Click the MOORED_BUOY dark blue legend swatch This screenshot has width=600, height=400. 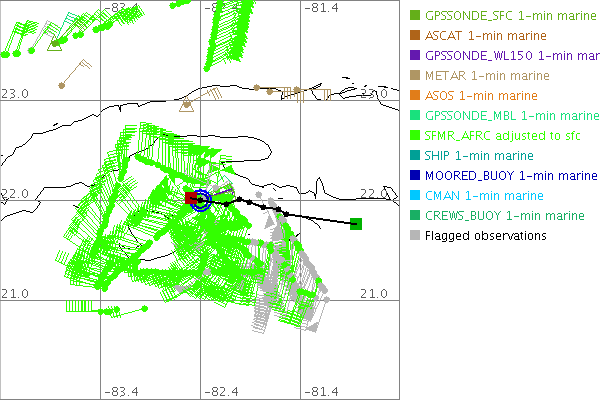click(x=415, y=176)
